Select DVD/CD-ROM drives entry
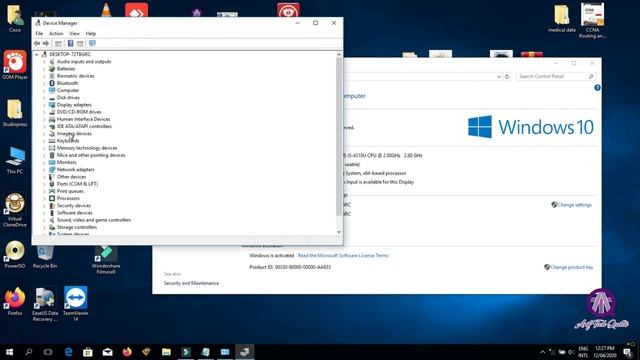This screenshot has width=640, height=360. [79, 112]
